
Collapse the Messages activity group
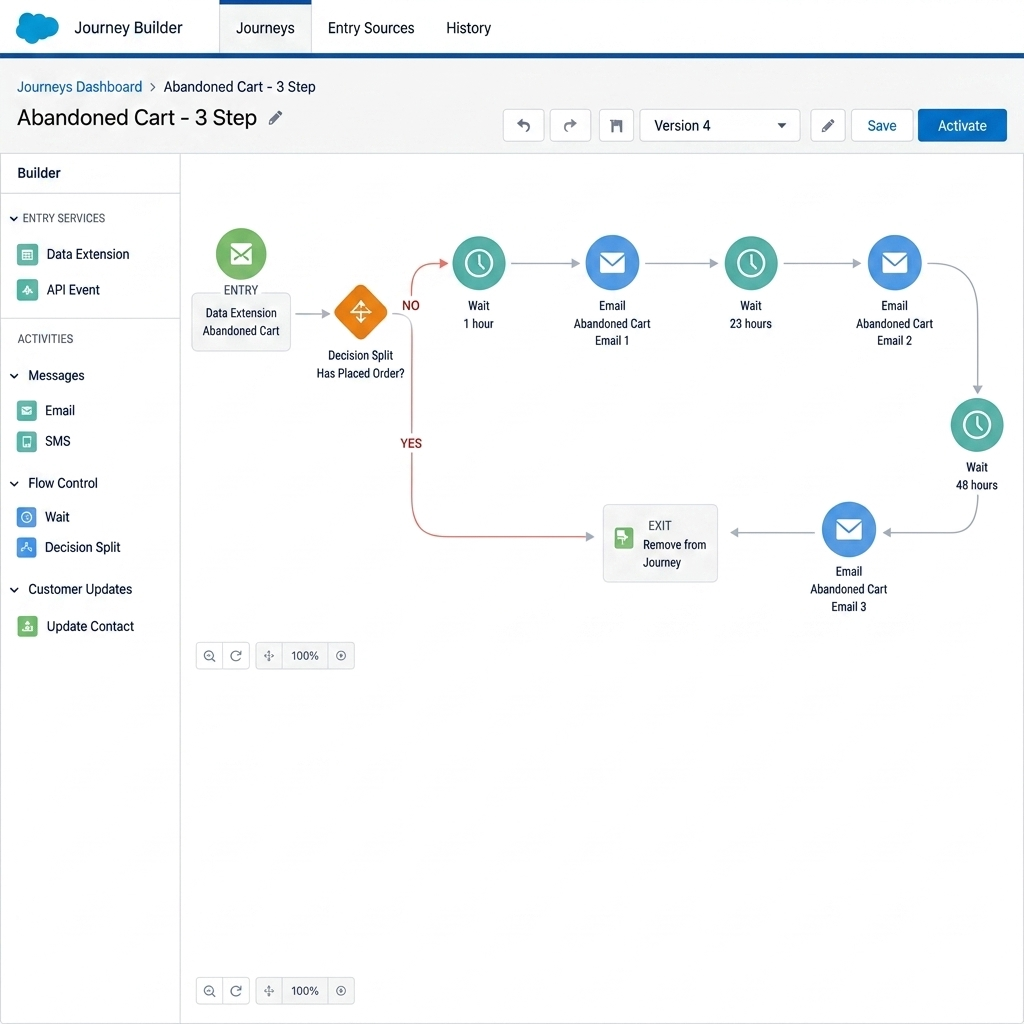pyautogui.click(x=14, y=376)
